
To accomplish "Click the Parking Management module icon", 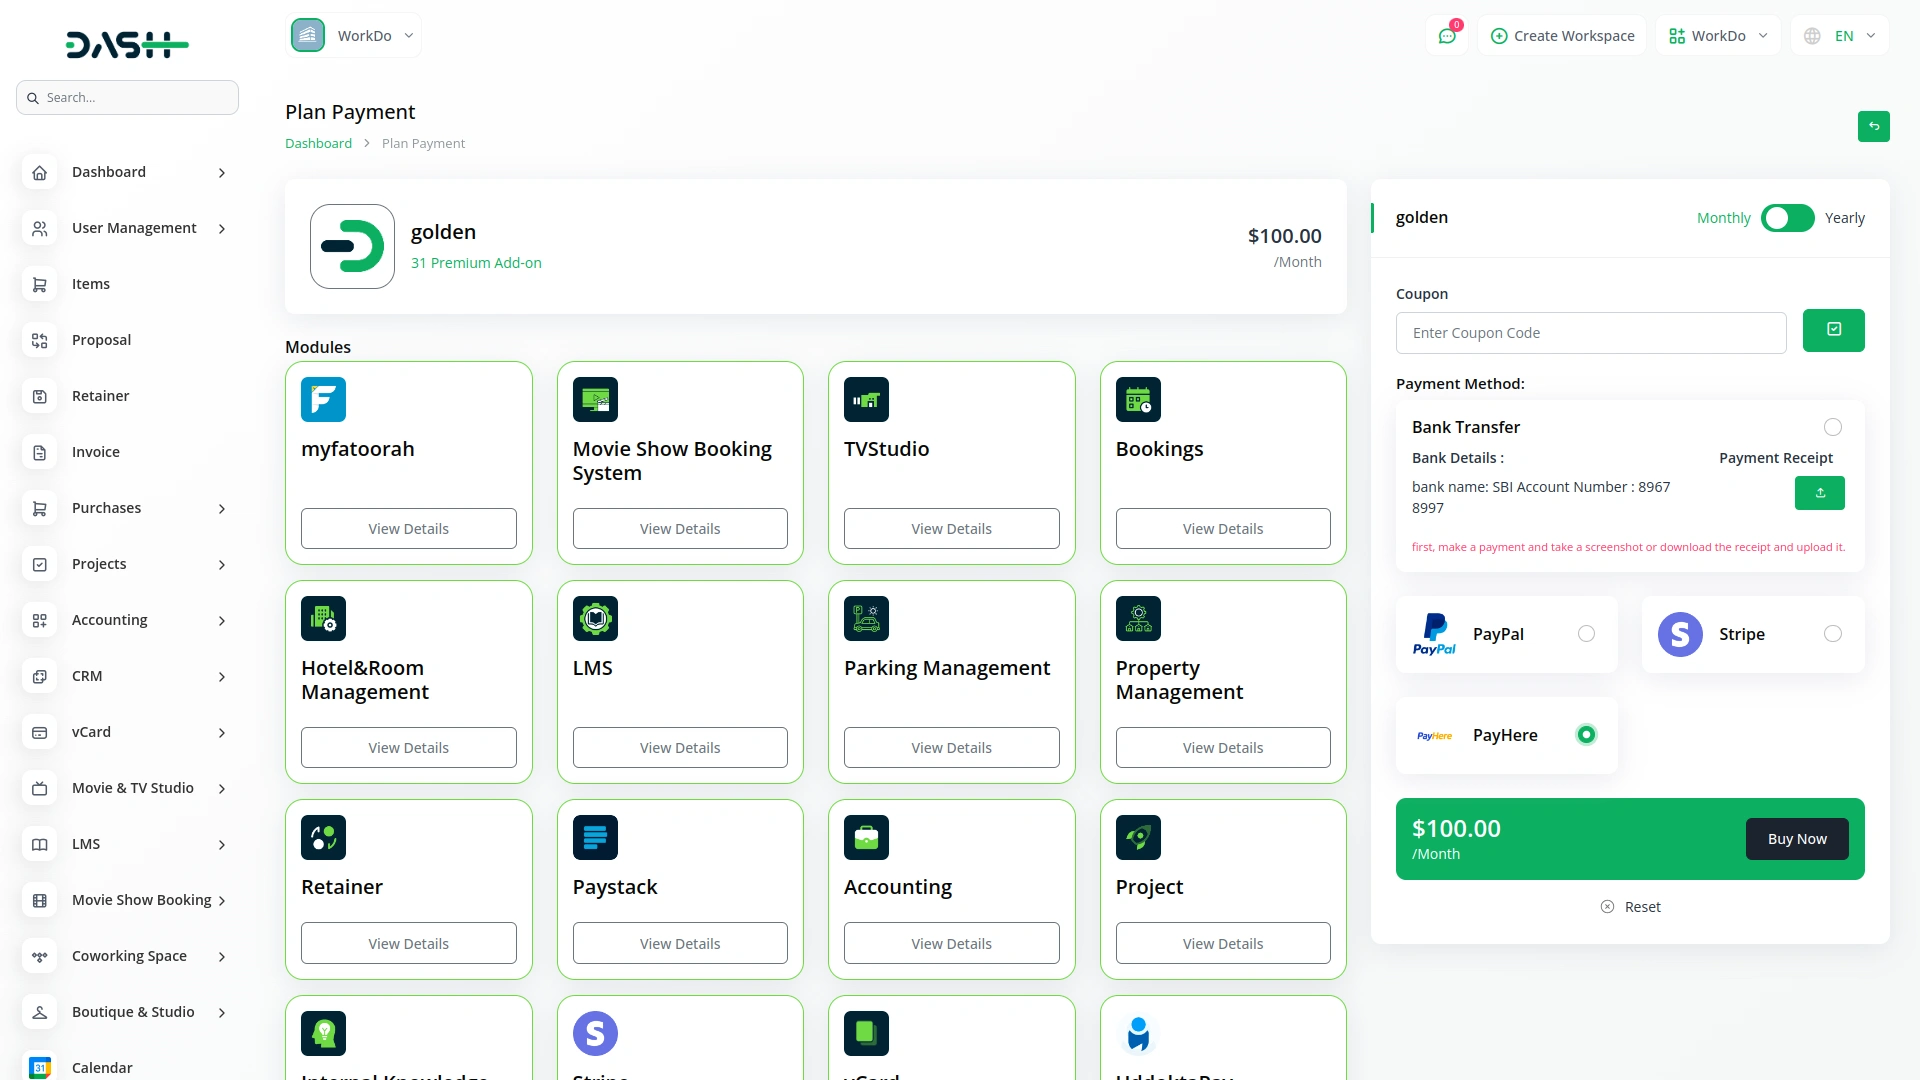I will coord(866,619).
